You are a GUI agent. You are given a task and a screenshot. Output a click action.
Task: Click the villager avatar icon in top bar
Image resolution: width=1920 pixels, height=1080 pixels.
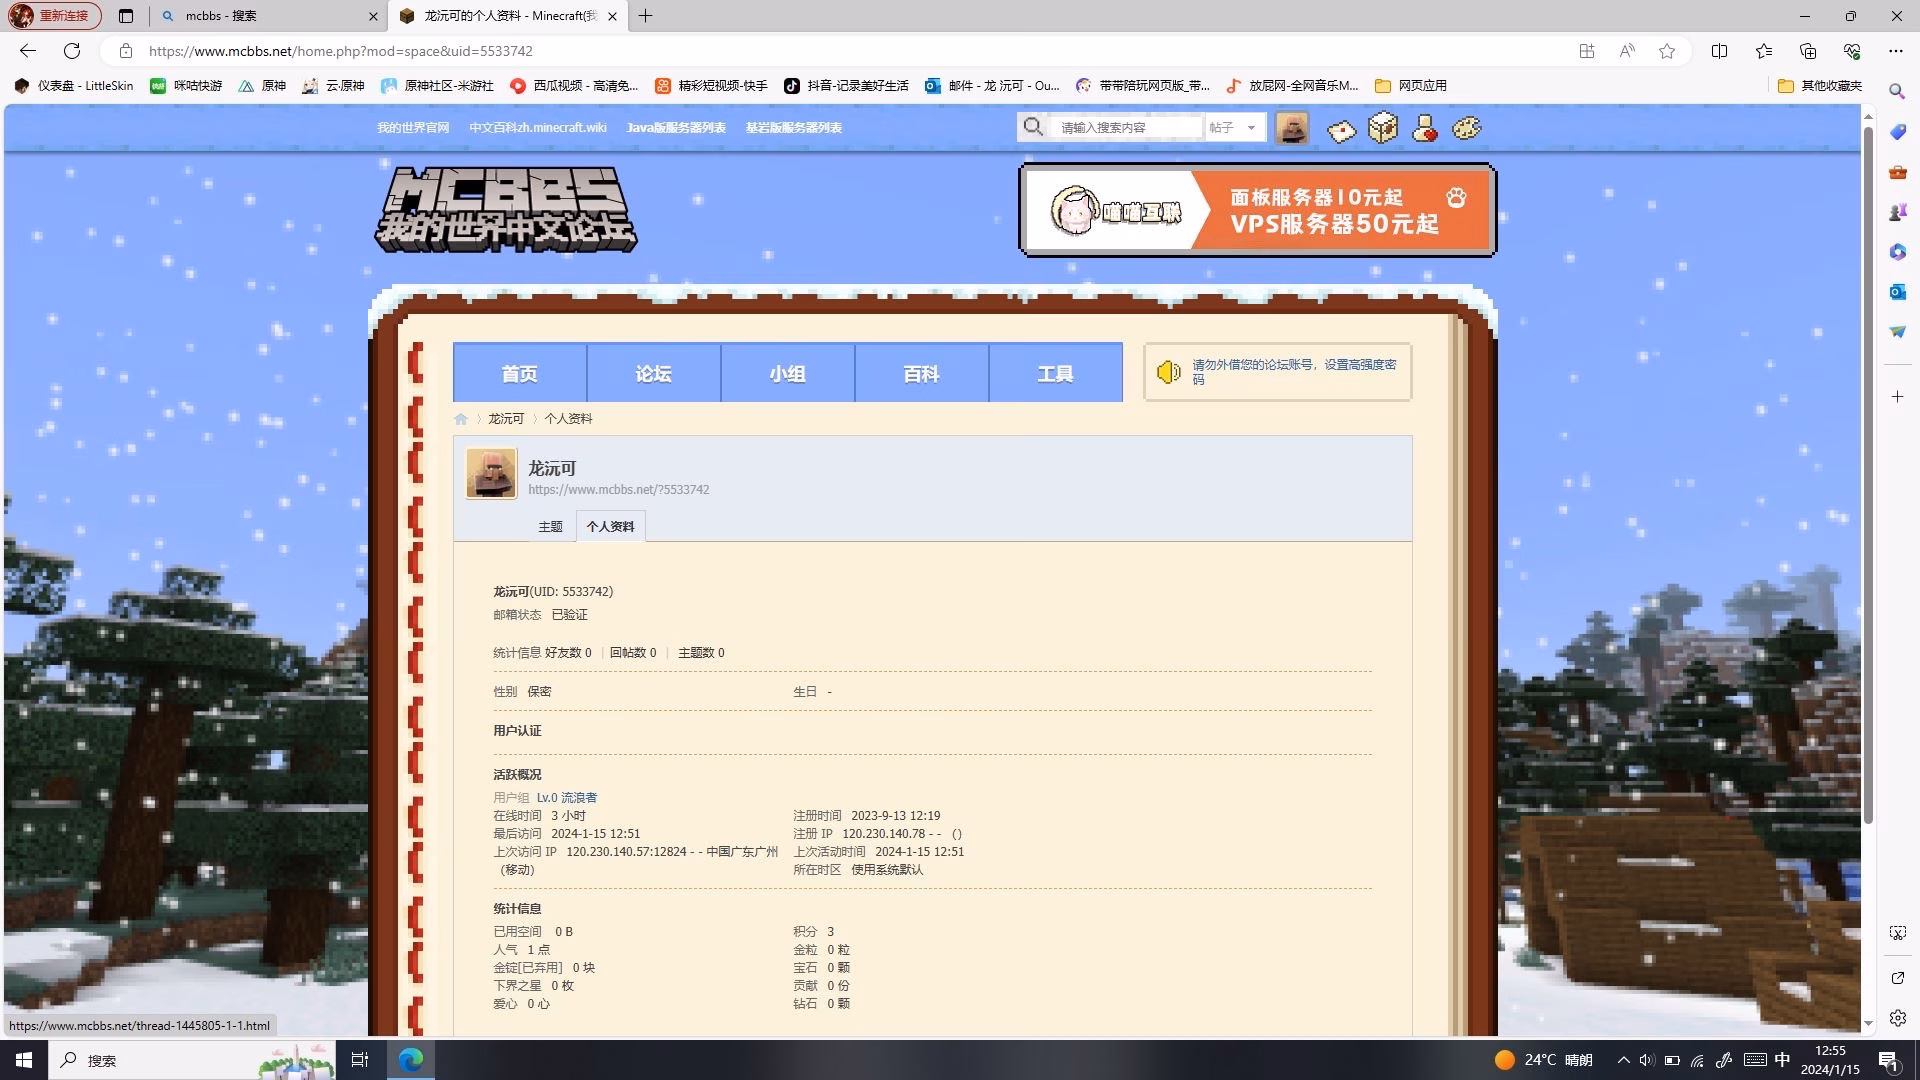(1291, 128)
